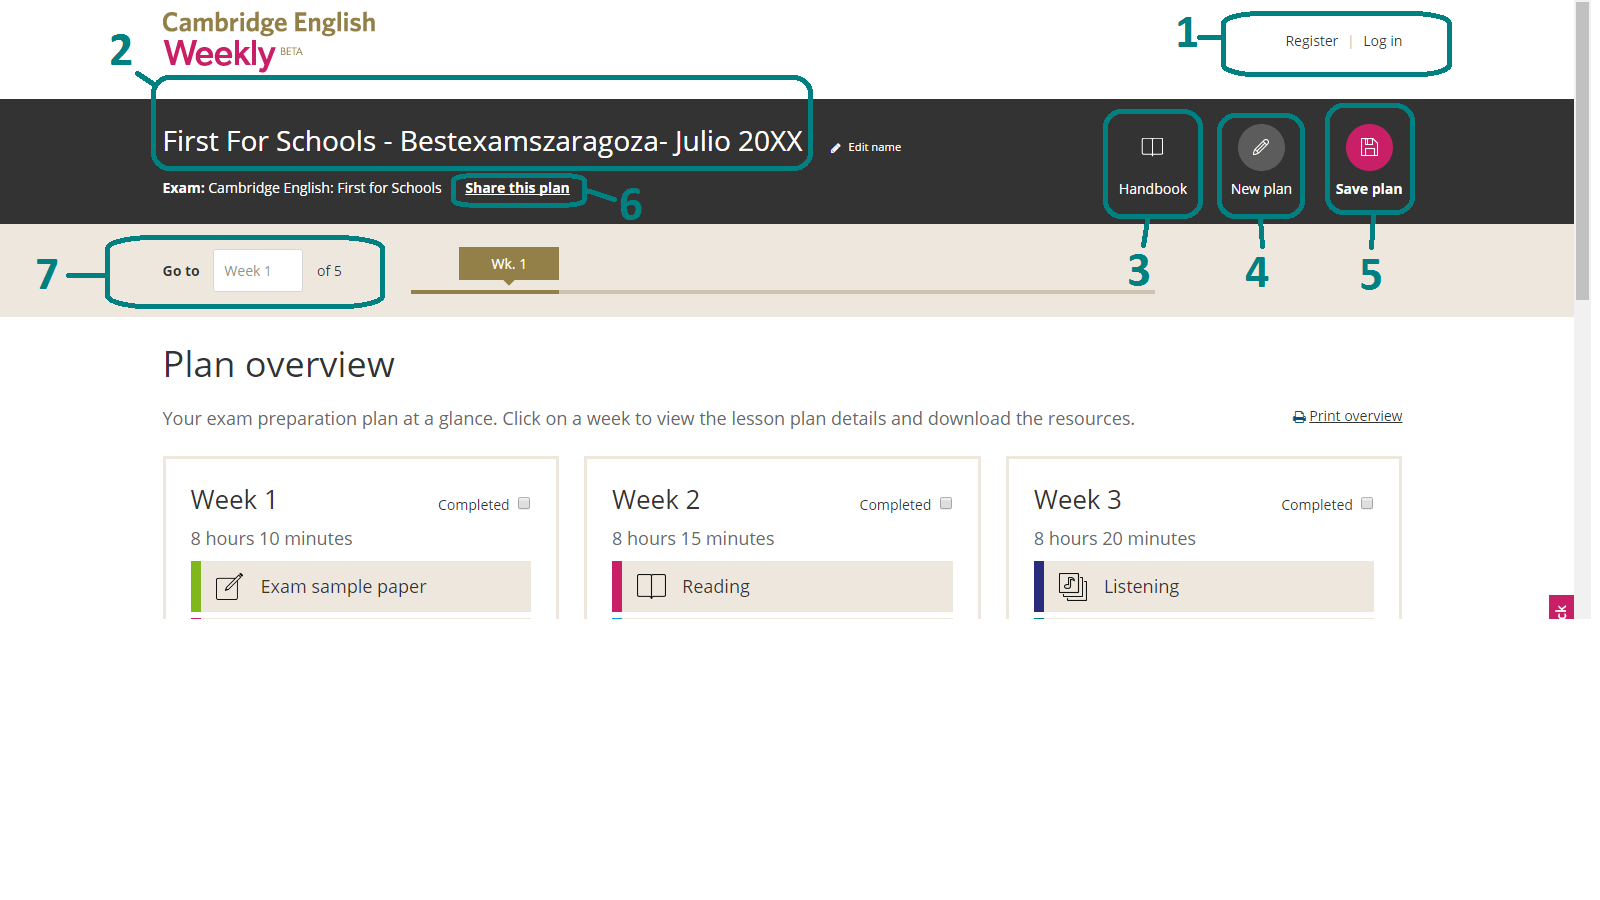This screenshot has height=900, width=1600.
Task: Click the Handbook label
Action: click(1153, 189)
